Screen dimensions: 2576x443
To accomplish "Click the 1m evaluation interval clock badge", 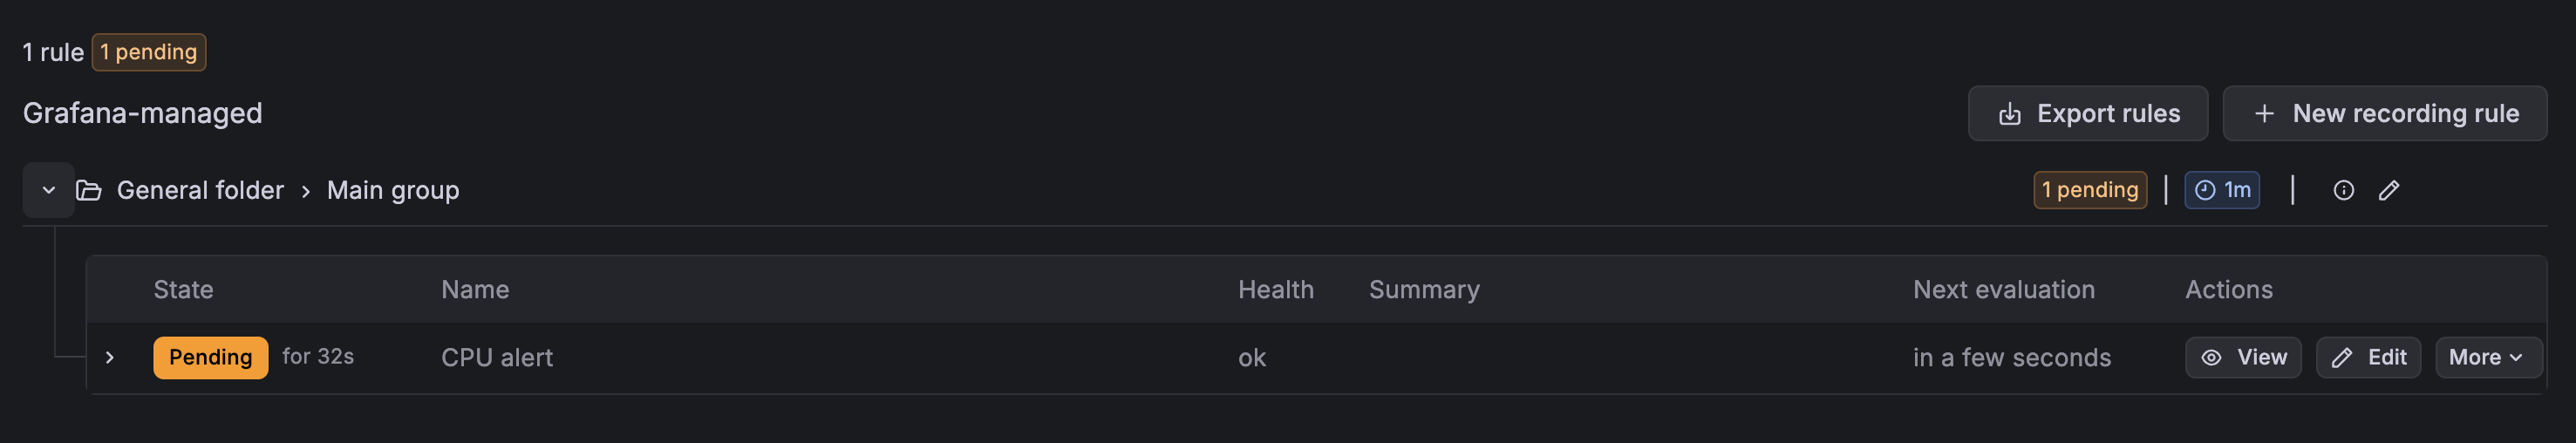I will click(x=2221, y=190).
